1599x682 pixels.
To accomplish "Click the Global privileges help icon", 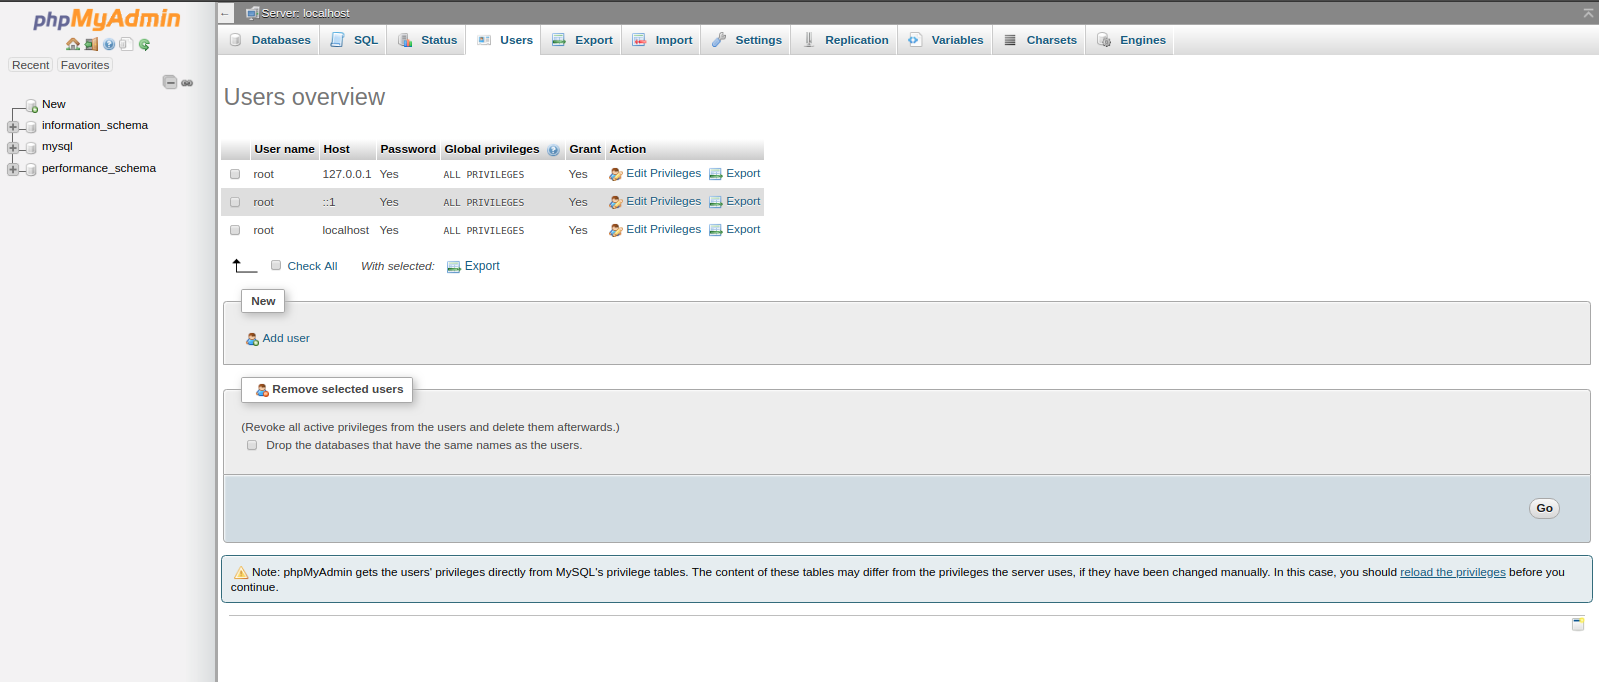I will tap(553, 150).
